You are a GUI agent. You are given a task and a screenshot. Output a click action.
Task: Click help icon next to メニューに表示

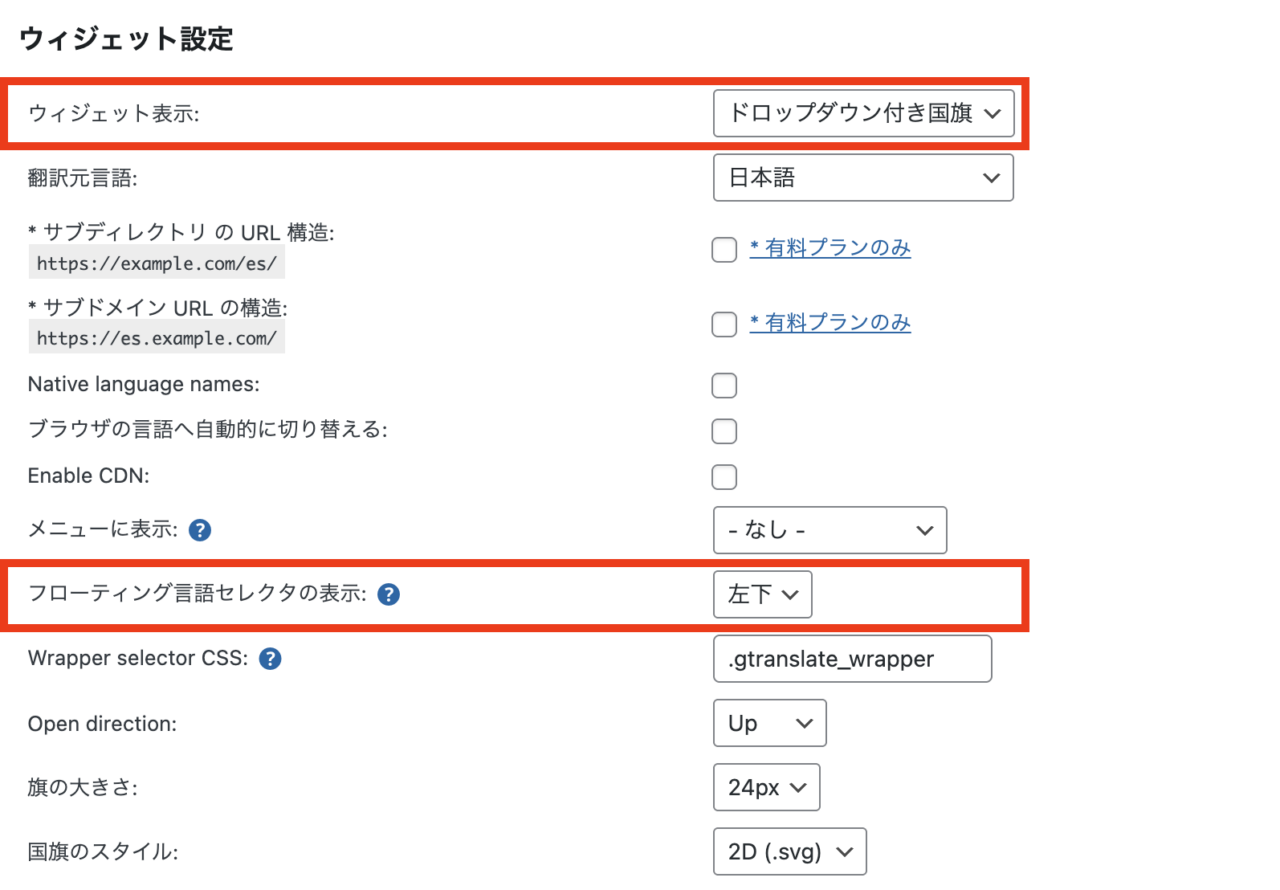click(x=200, y=530)
